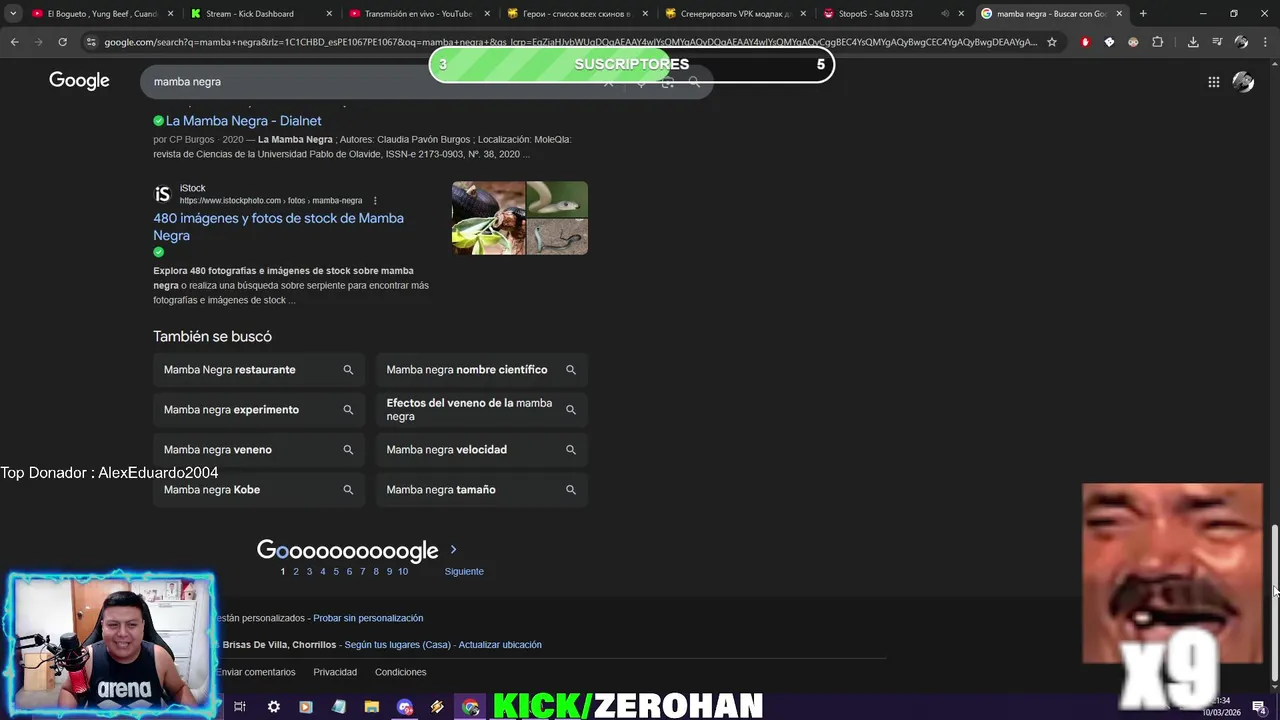This screenshot has height=720, width=1280.
Task: Open Enviar comentarios footer link
Action: (255, 672)
